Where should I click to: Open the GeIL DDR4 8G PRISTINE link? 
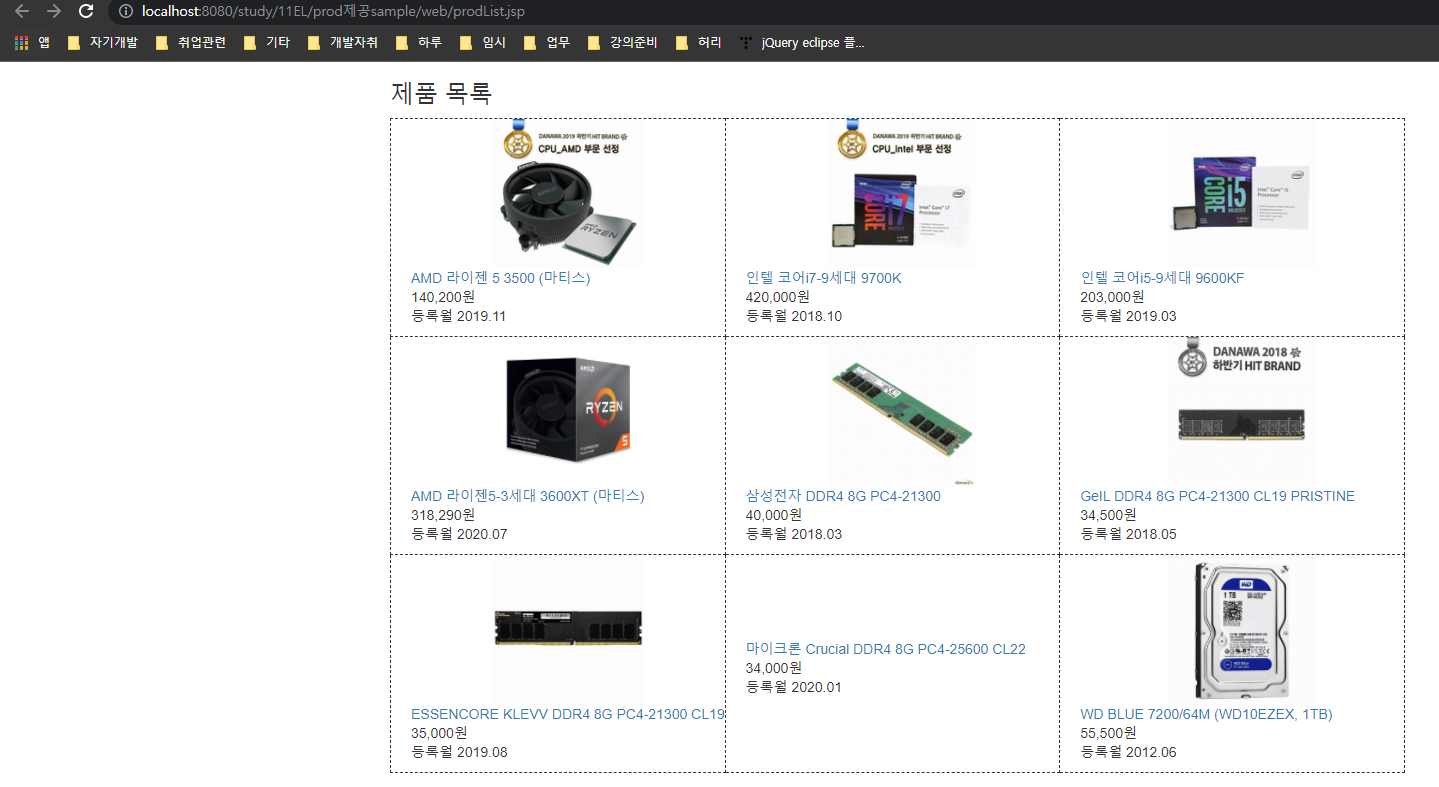1218,496
